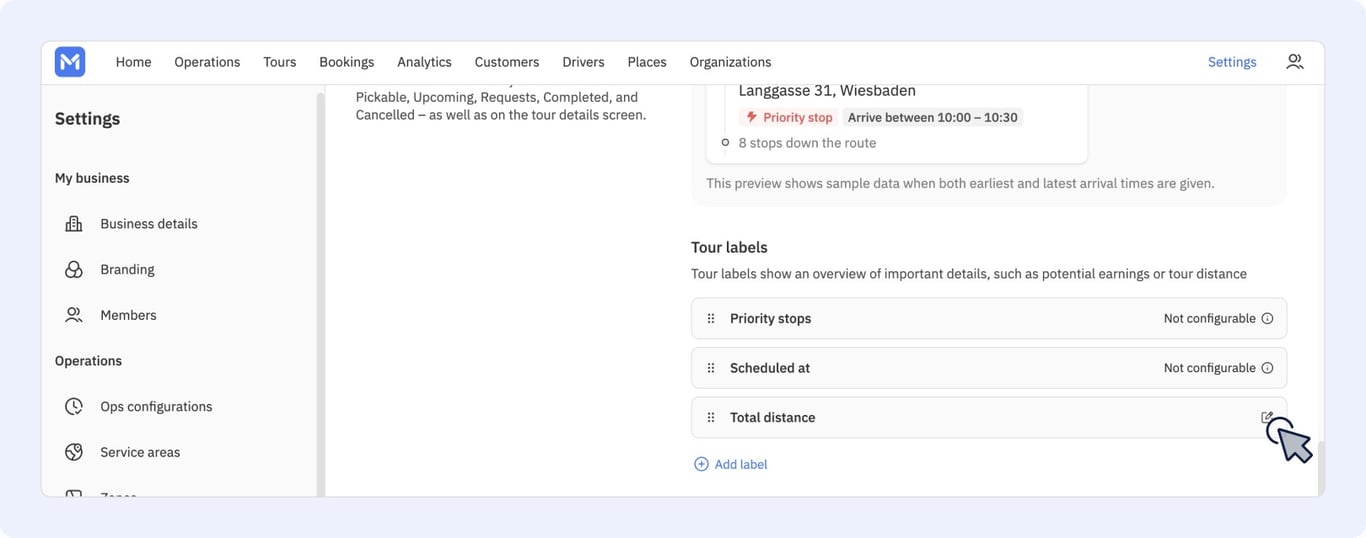This screenshot has height=538, width=1366.
Task: Click the Business details building icon
Action: tap(74, 224)
